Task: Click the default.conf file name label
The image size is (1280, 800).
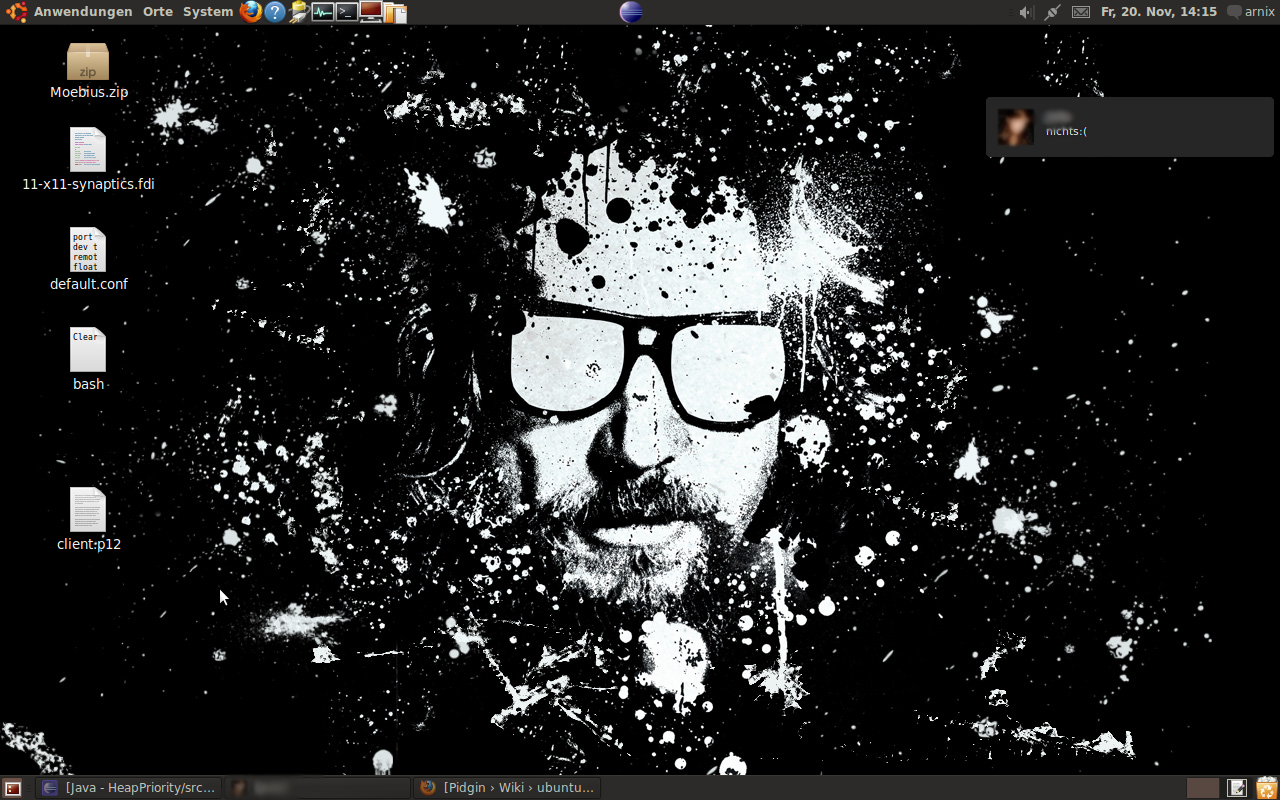Action: 89,284
